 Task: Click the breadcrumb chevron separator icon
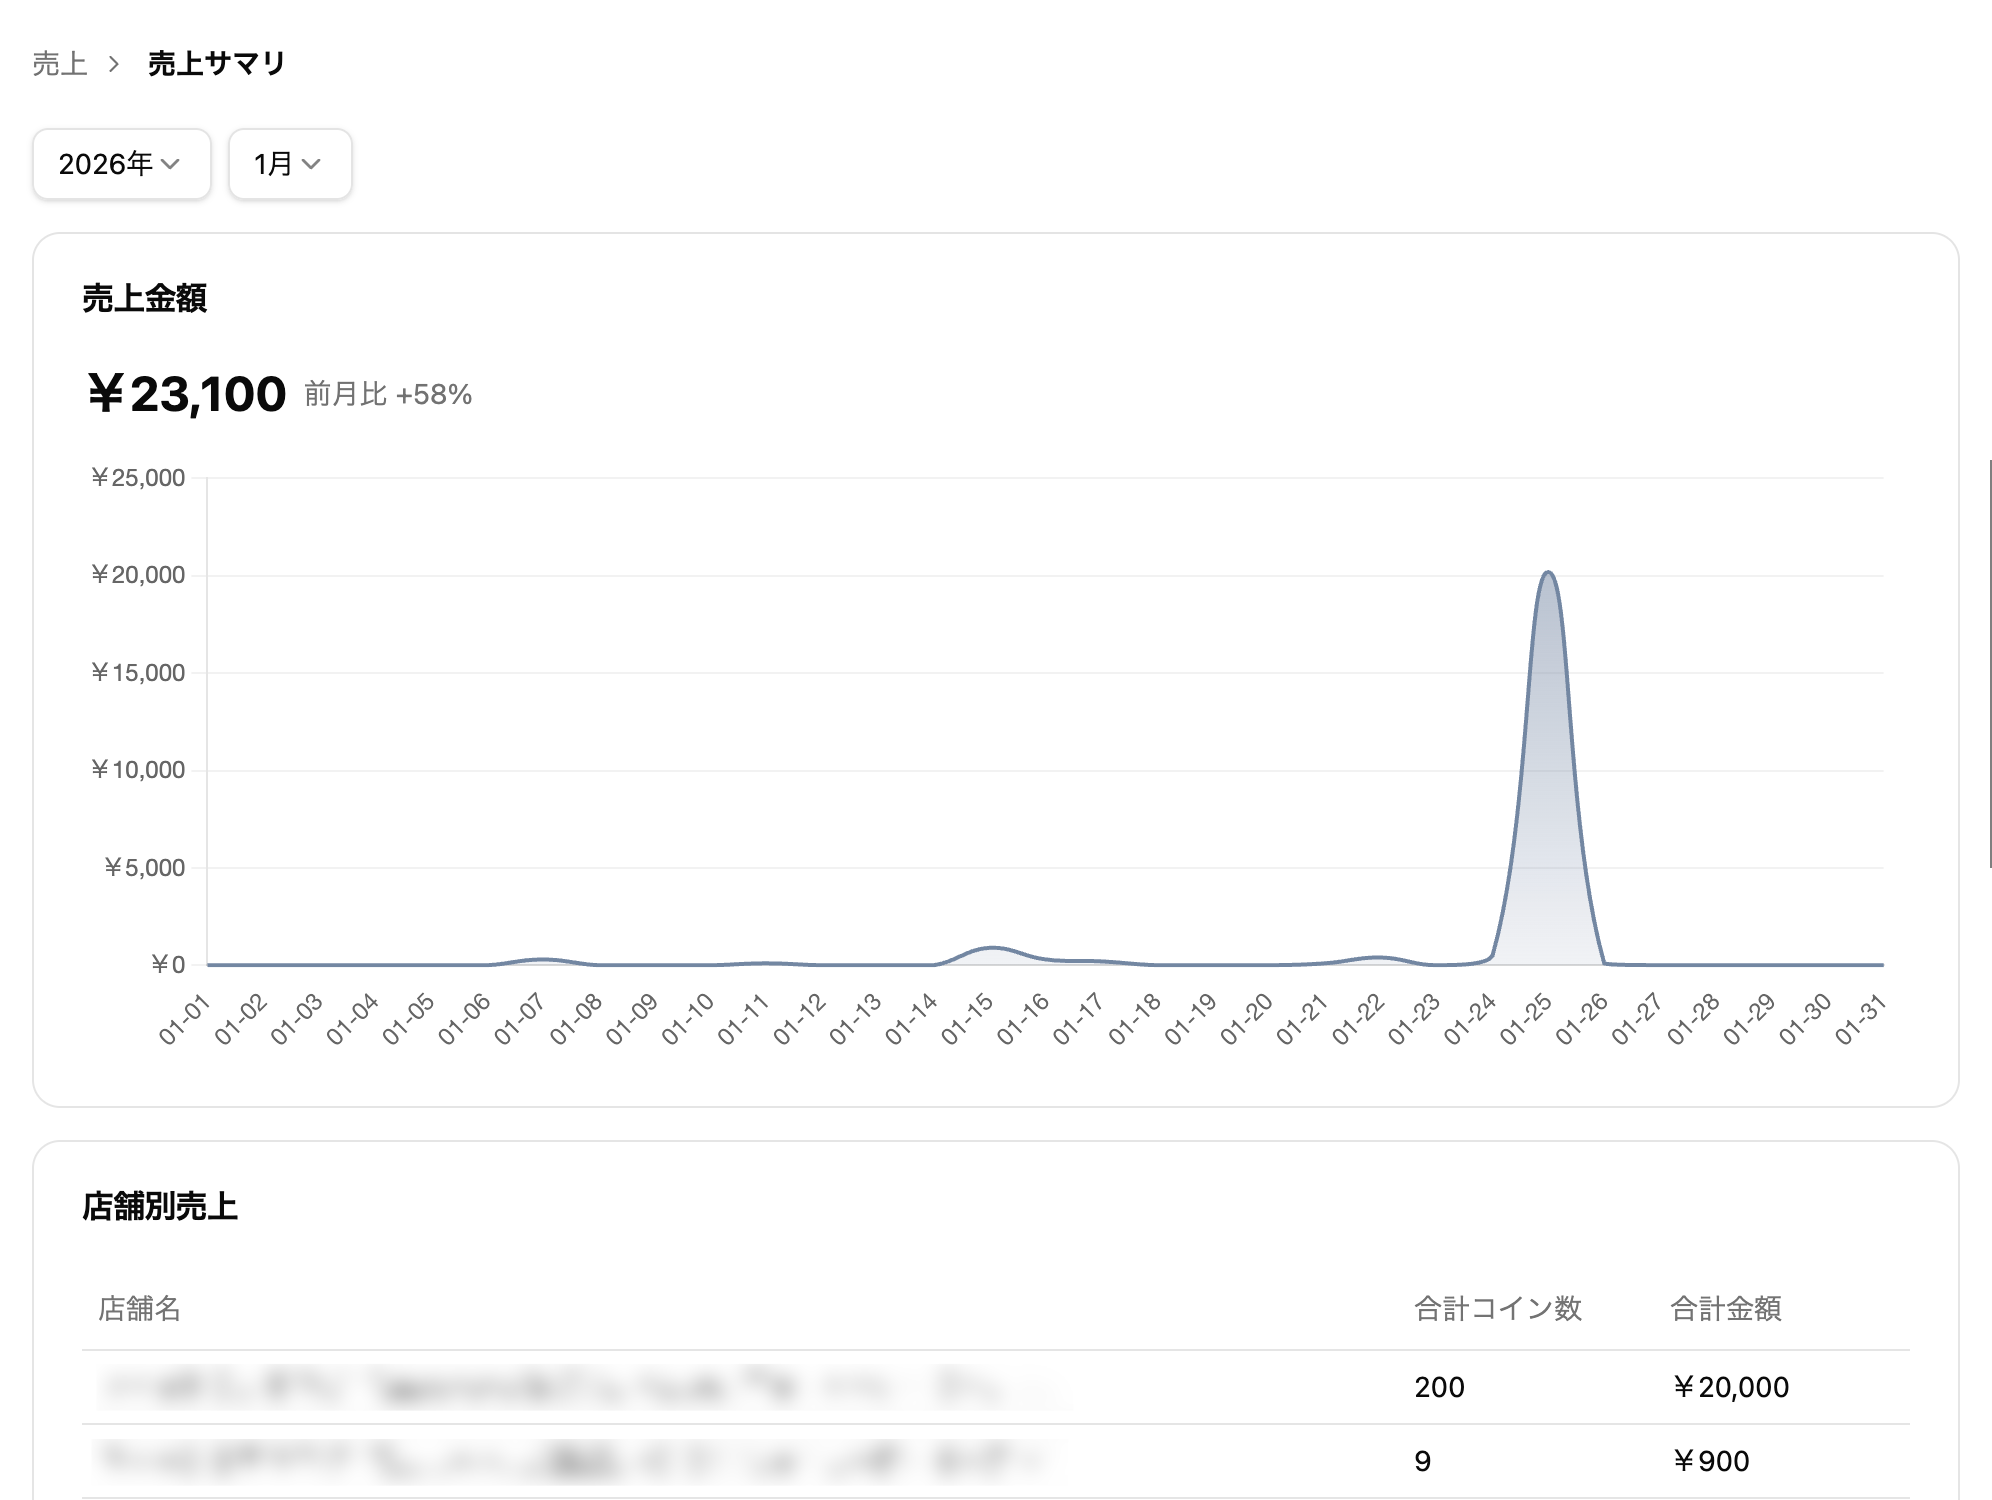pyautogui.click(x=114, y=64)
